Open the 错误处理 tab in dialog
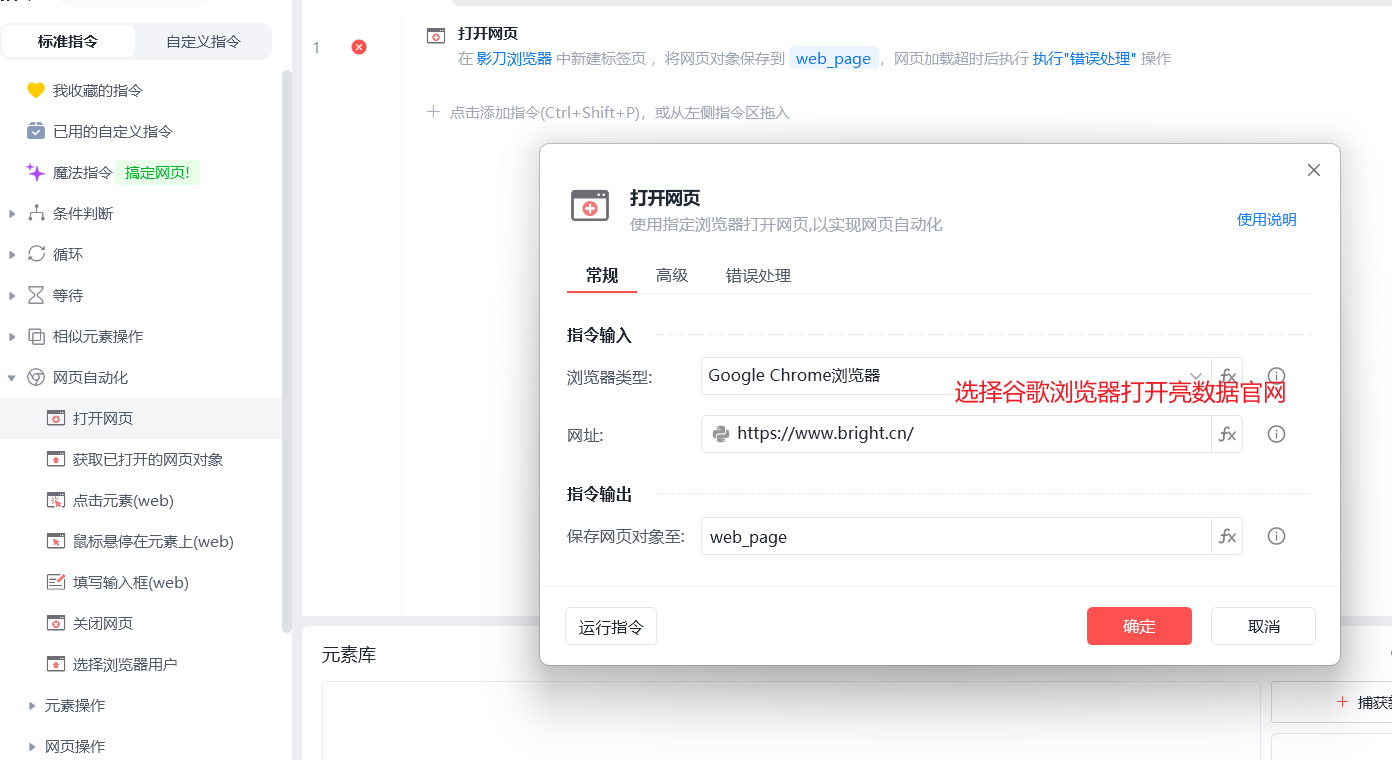 coord(758,275)
